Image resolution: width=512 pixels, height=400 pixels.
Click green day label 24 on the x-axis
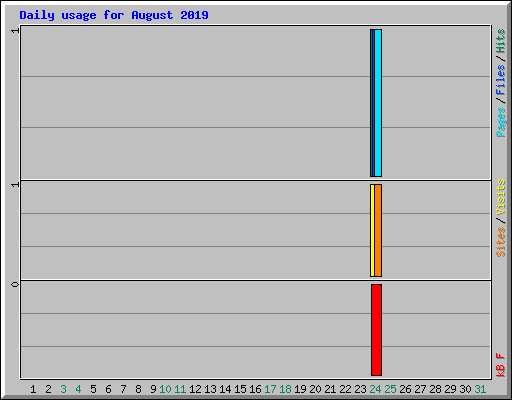click(x=375, y=389)
